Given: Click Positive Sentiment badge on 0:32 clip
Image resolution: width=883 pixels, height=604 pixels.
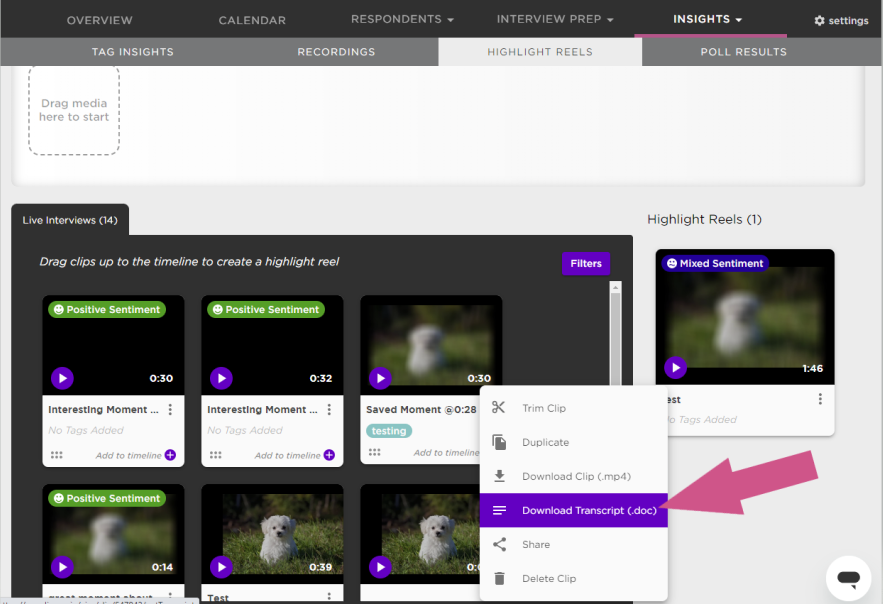Looking at the screenshot, I should coord(266,310).
